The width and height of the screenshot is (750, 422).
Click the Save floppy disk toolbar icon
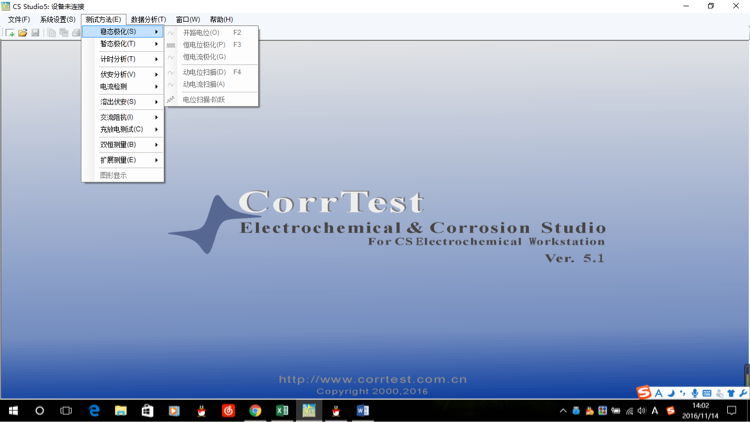pyautogui.click(x=35, y=33)
